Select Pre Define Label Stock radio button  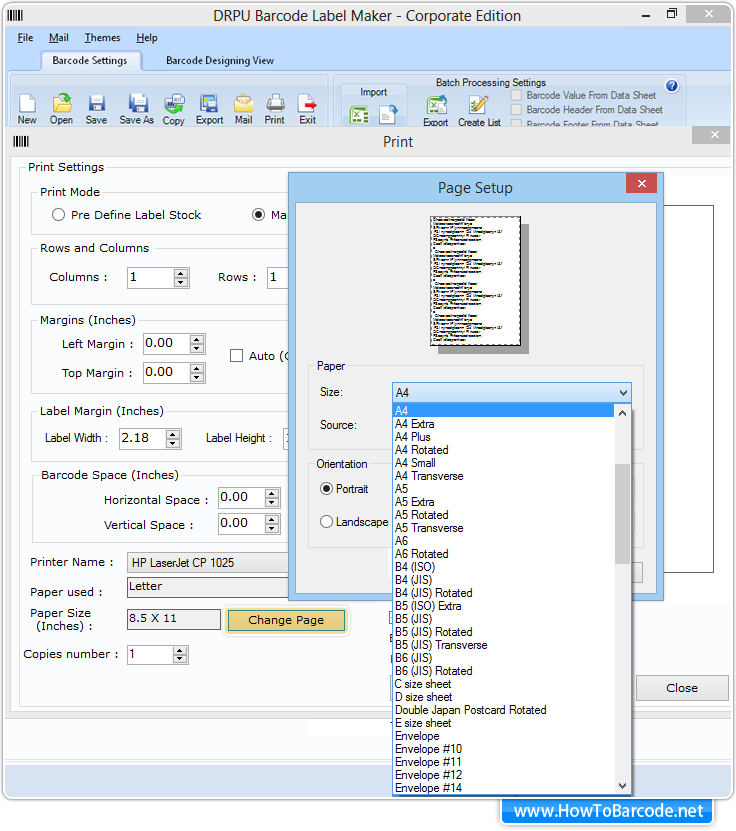[58, 215]
